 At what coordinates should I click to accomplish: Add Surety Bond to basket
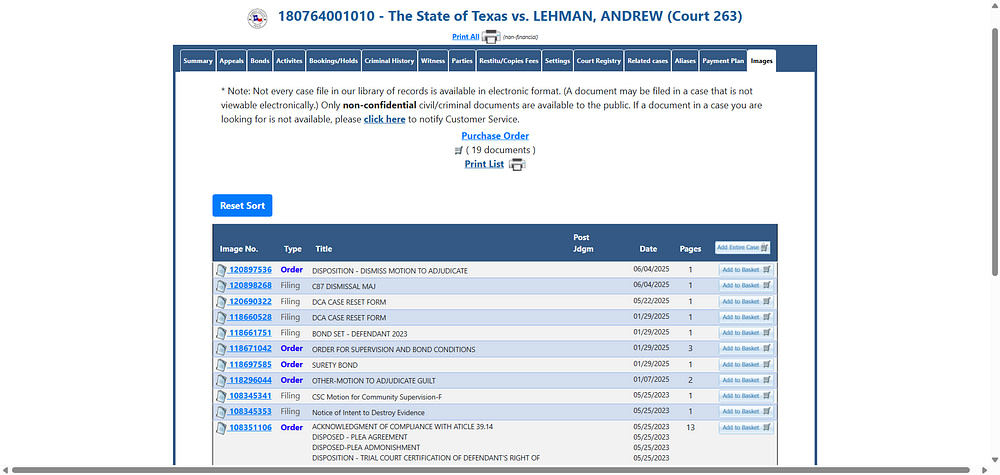(x=746, y=364)
